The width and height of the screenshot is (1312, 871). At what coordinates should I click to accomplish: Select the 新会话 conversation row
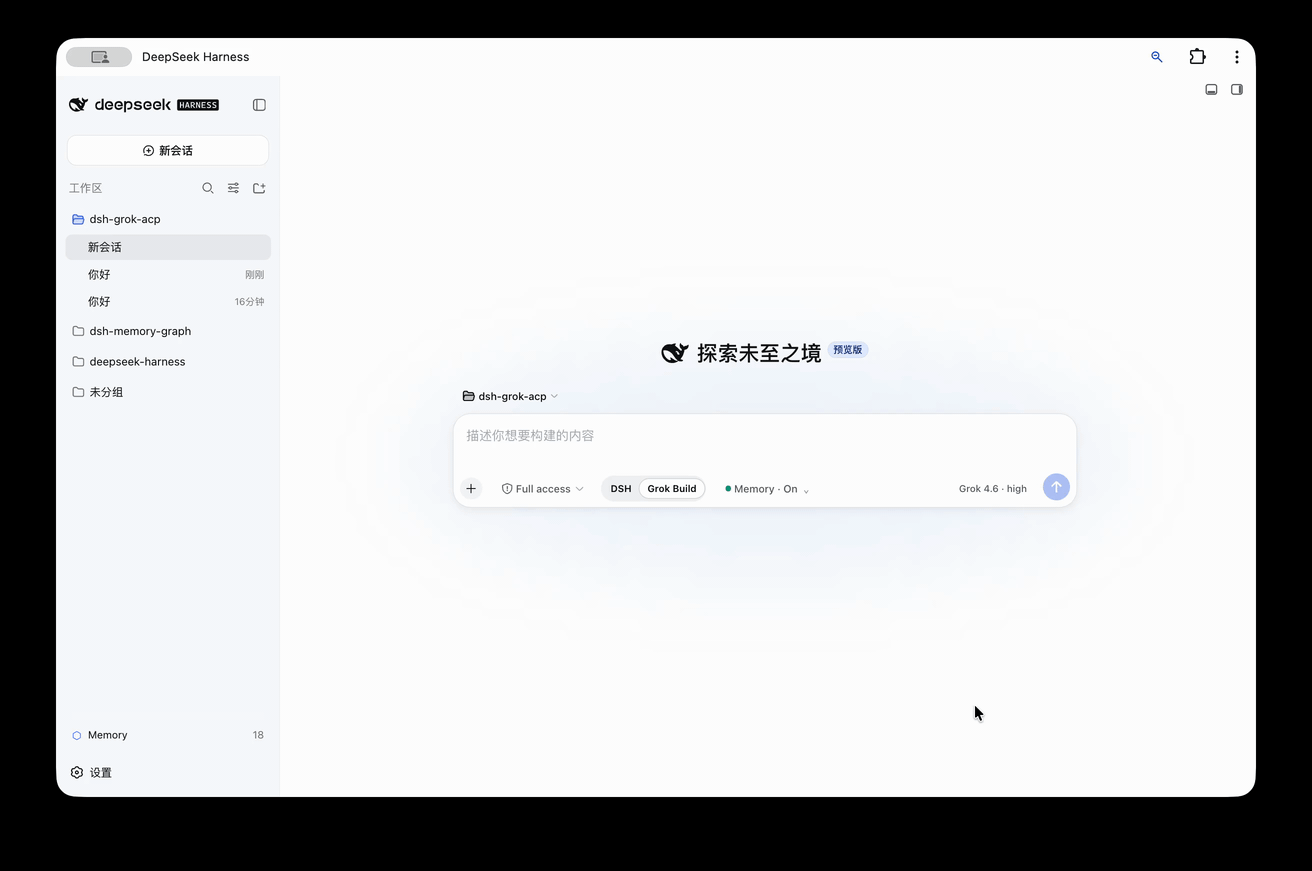coord(168,247)
